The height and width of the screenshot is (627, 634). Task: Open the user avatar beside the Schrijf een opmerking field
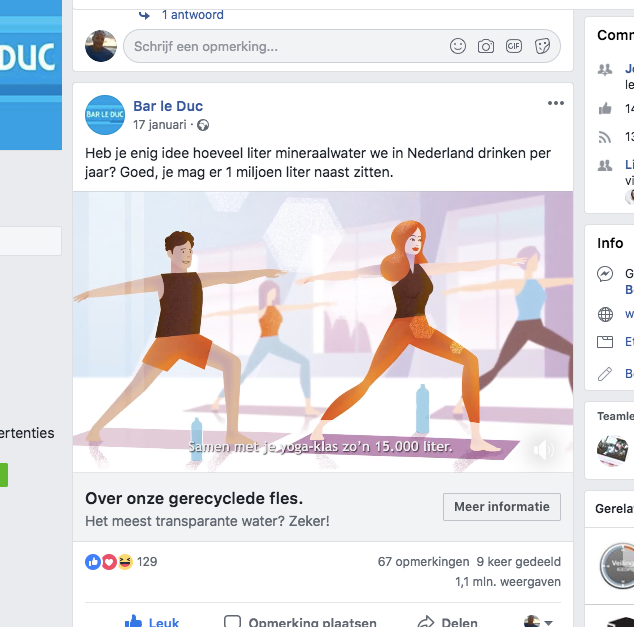(x=101, y=46)
